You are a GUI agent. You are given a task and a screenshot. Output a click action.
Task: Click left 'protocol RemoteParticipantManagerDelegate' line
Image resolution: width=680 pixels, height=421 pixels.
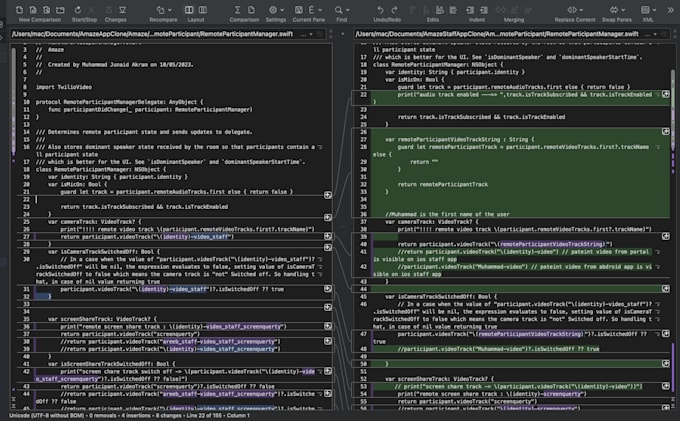119,102
